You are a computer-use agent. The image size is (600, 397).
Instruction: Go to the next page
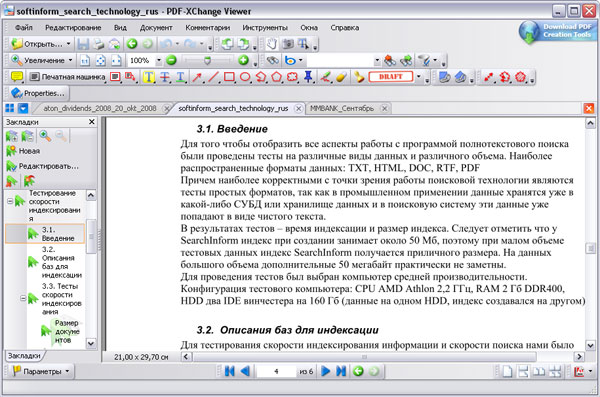[x=326, y=371]
